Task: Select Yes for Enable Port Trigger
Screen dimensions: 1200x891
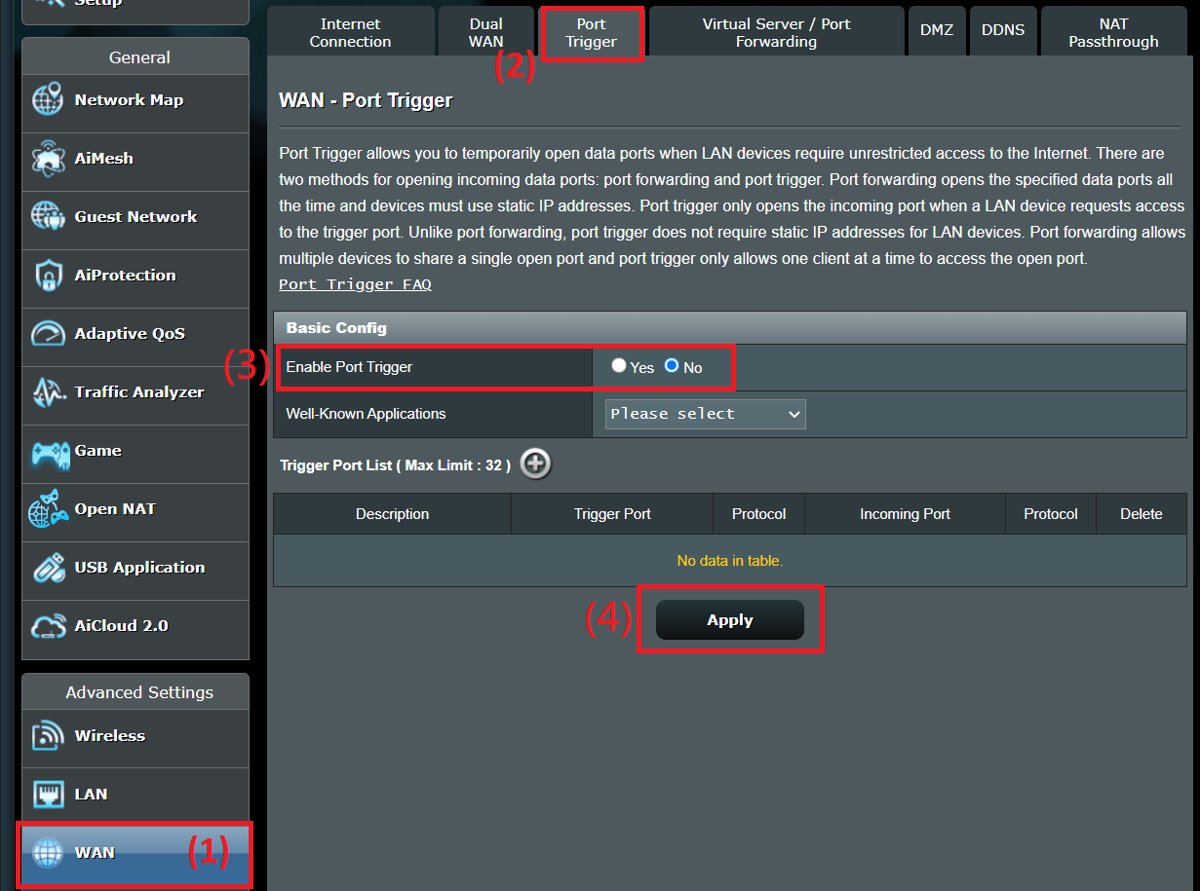Action: tap(619, 366)
